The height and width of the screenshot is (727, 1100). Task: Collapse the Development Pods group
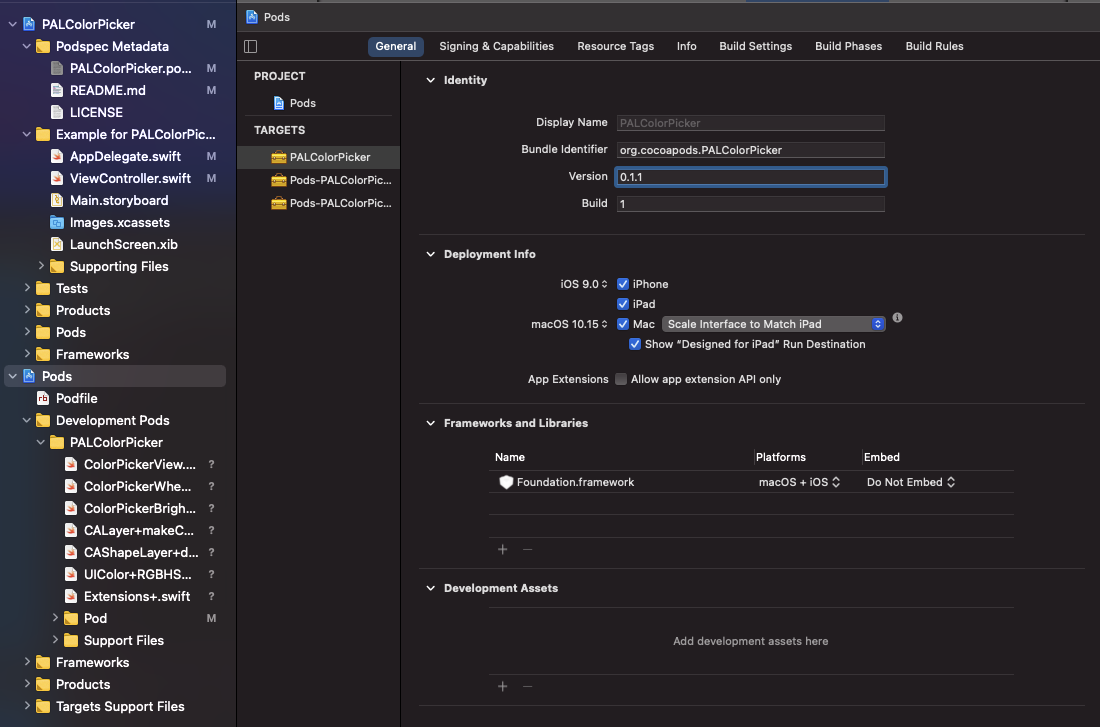(27, 420)
